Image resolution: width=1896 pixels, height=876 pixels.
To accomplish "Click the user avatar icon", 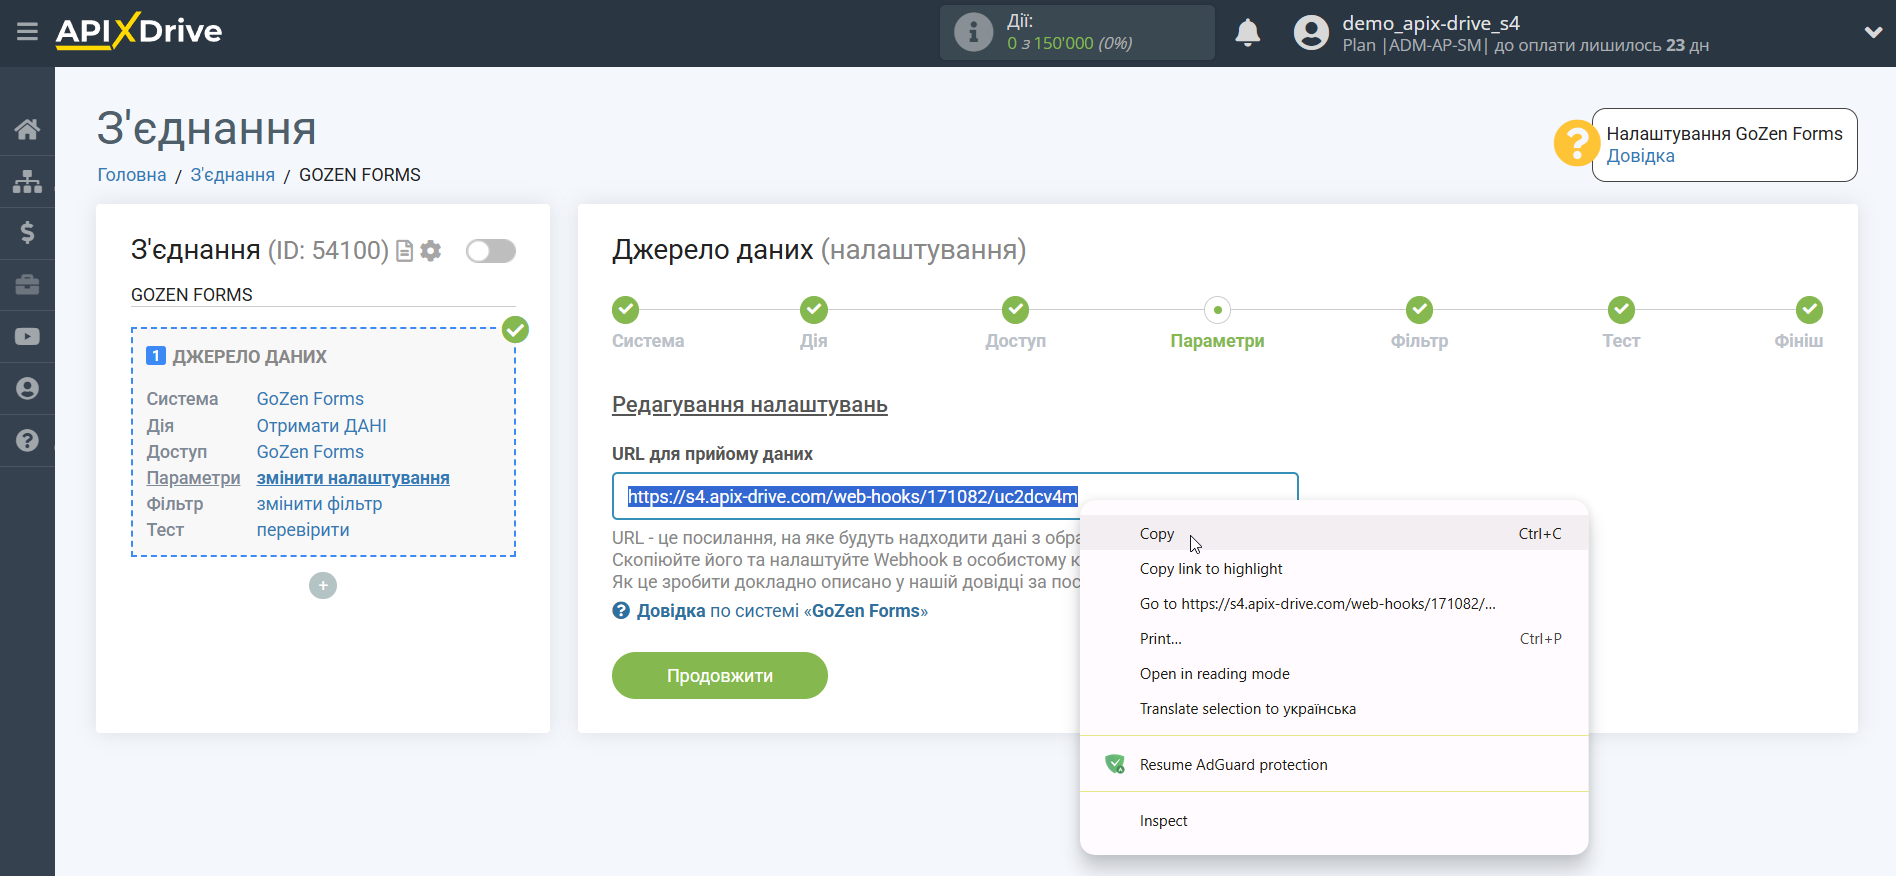I will point(1311,32).
